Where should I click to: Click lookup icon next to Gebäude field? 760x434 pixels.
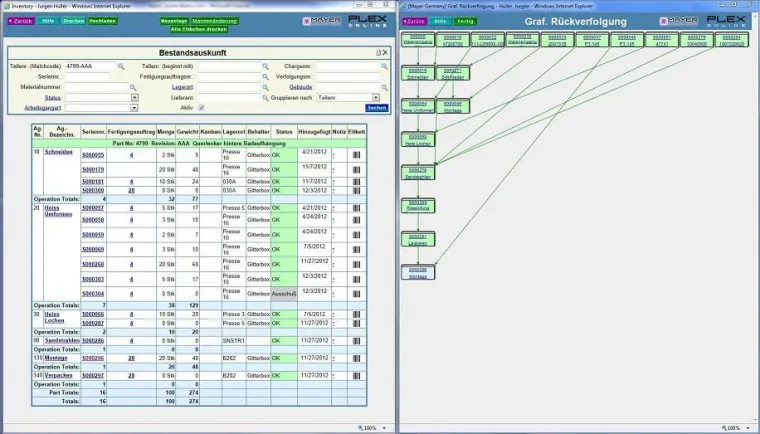click(x=385, y=87)
